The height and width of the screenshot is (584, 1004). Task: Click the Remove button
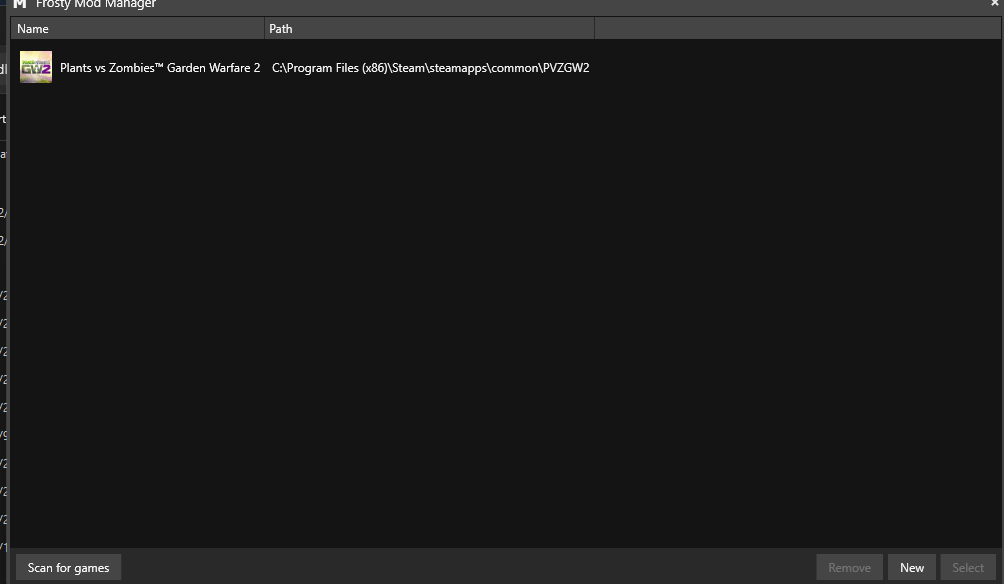(849, 567)
